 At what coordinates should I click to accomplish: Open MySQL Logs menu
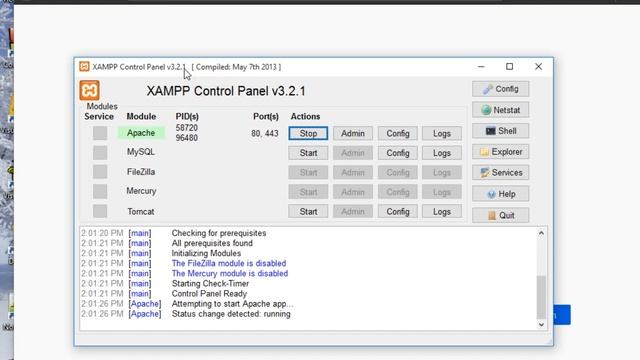(442, 153)
